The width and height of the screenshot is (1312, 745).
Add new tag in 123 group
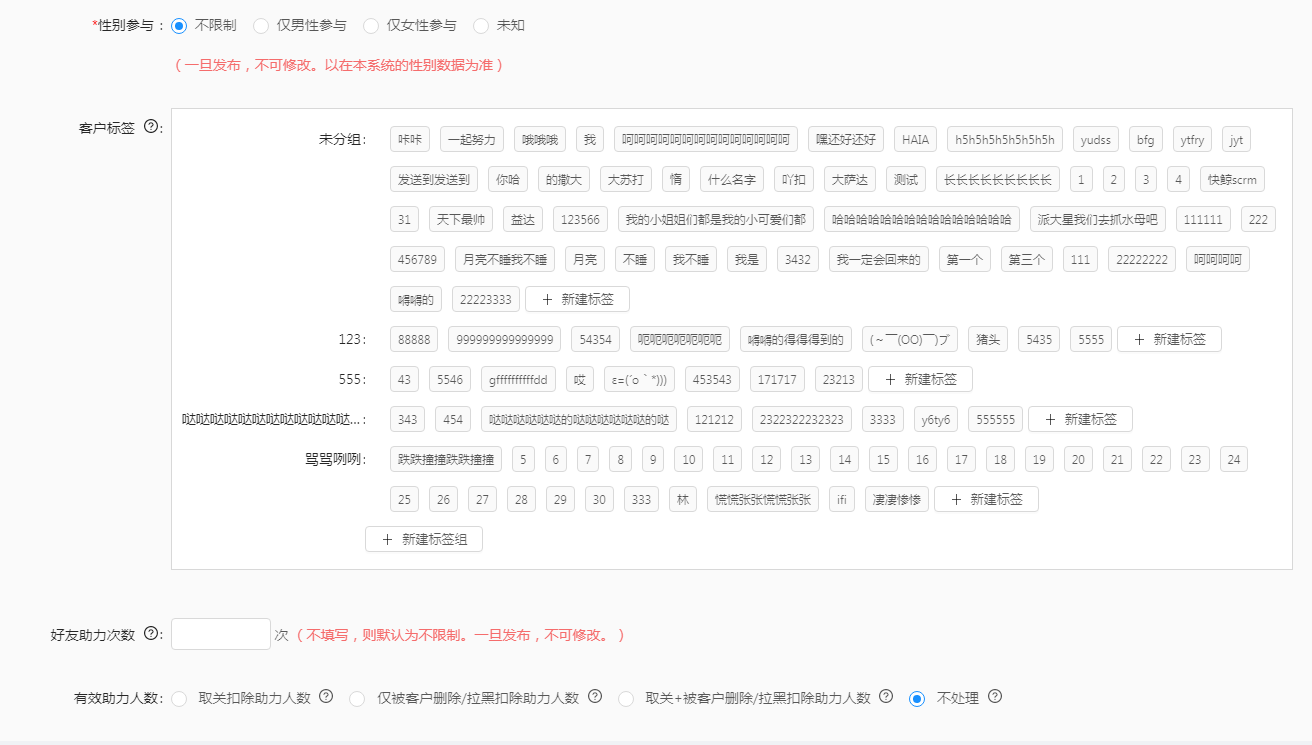pyautogui.click(x=1169, y=339)
